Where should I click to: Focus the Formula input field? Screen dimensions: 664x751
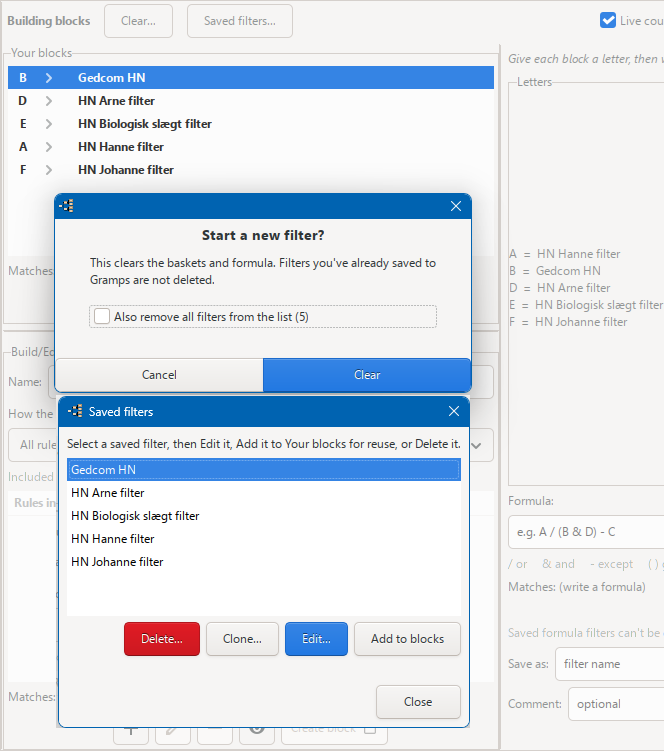tap(586, 532)
